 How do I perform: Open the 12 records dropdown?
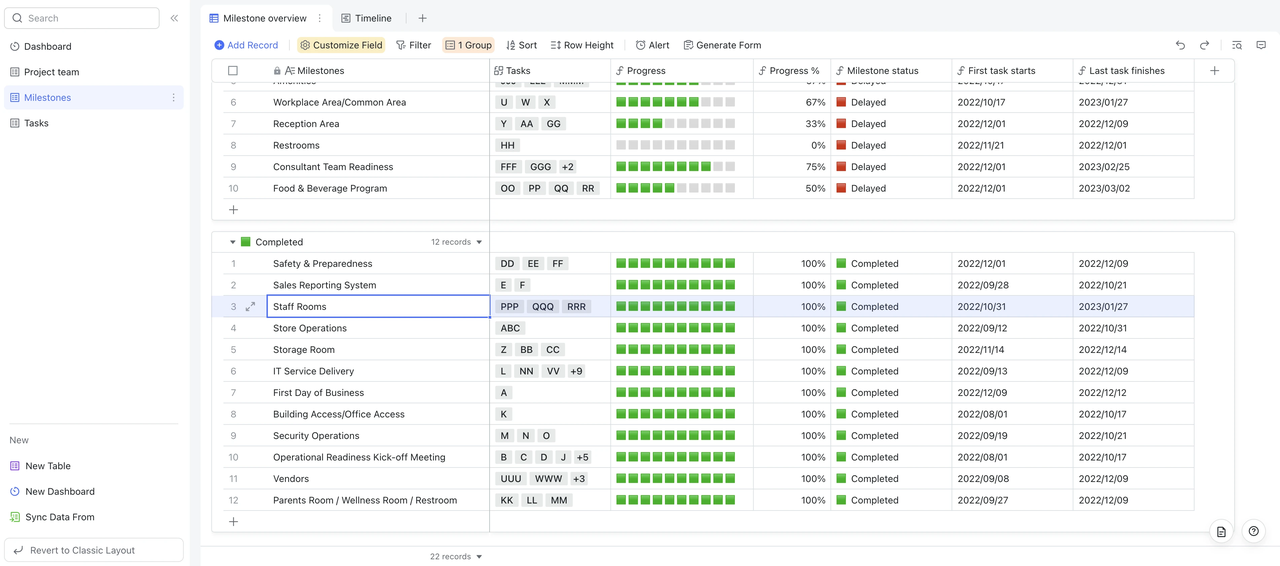click(457, 242)
